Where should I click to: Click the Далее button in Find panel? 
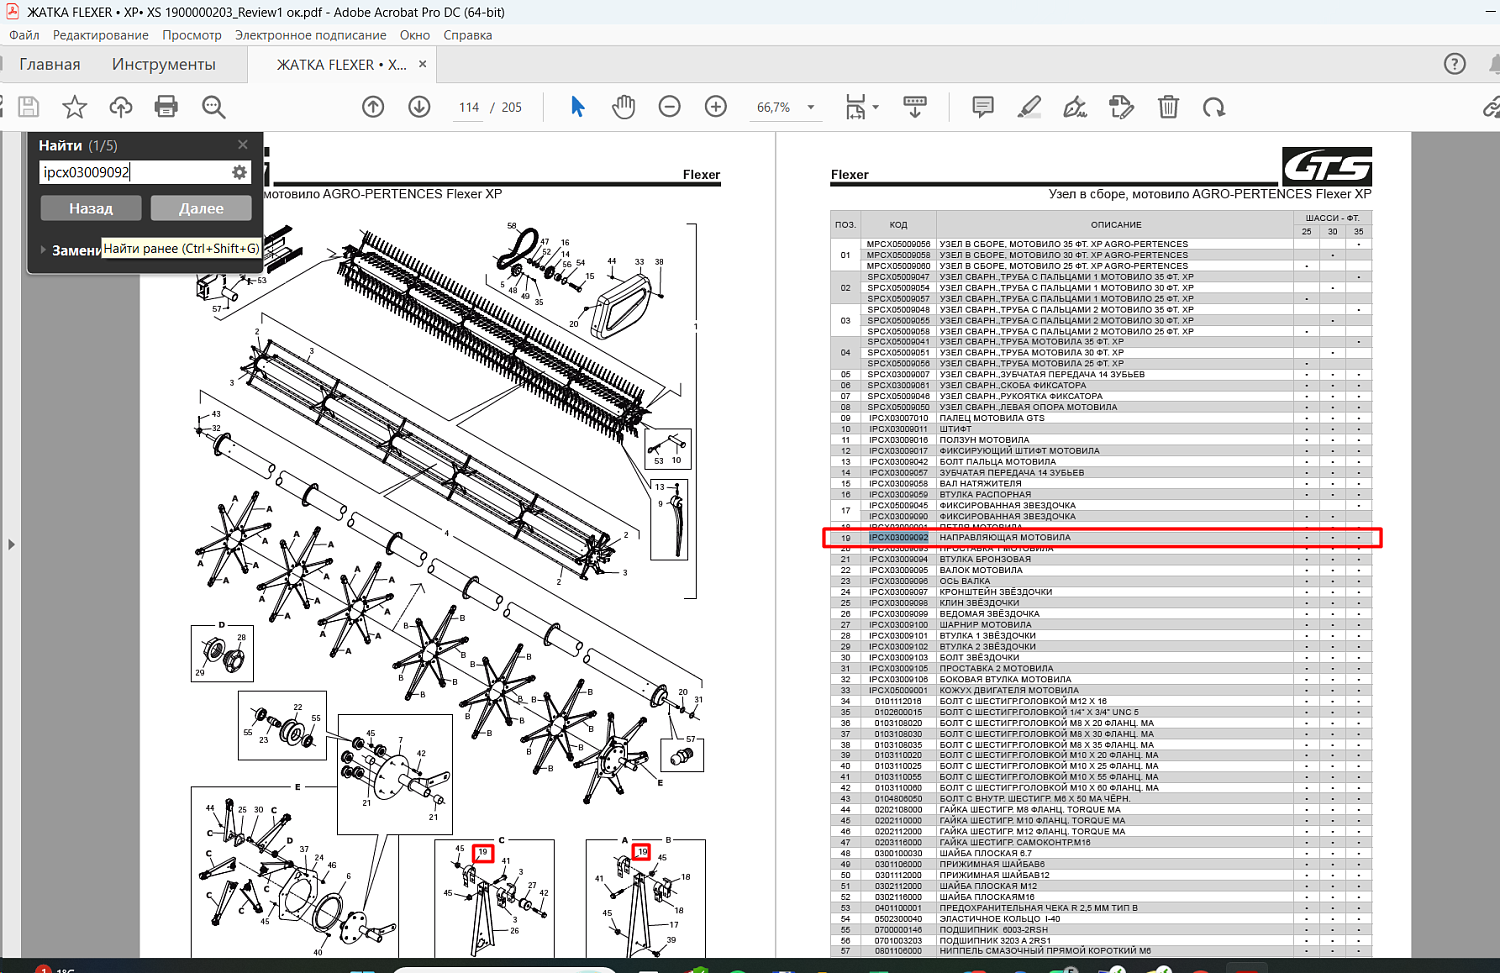201,208
